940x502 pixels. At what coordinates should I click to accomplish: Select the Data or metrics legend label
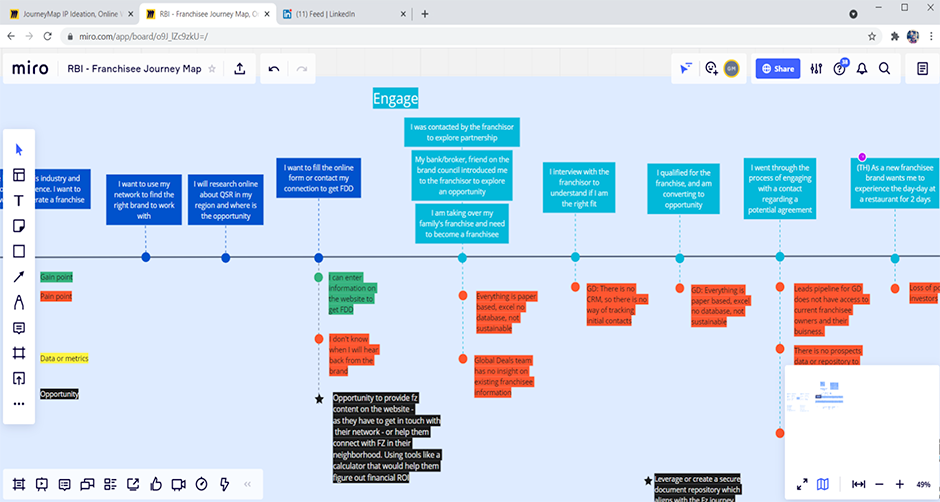[64, 359]
